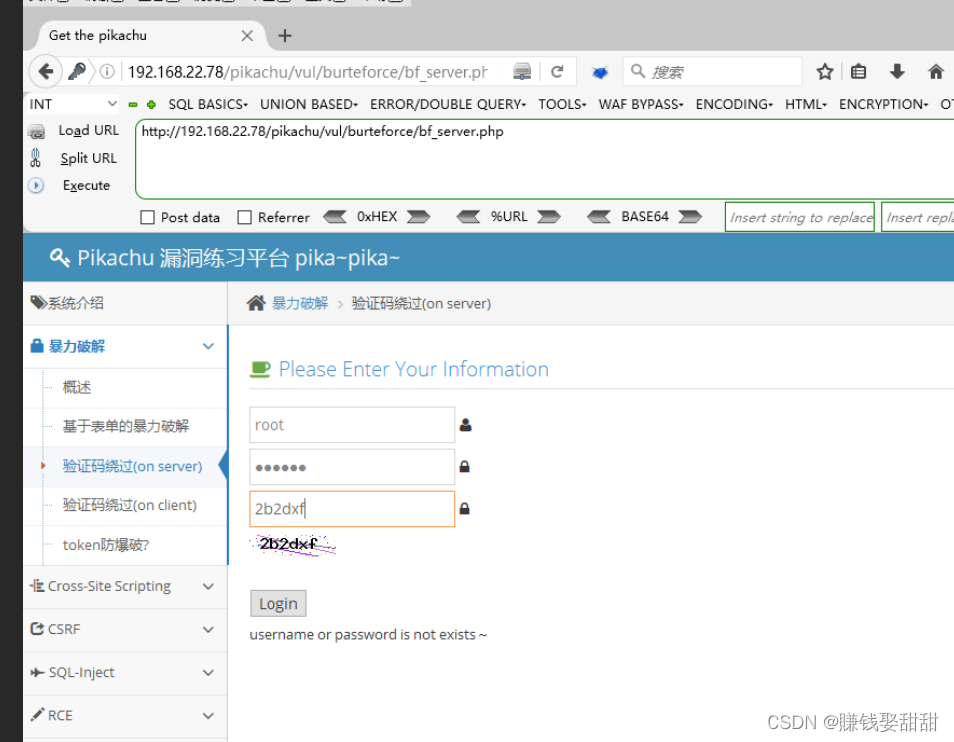Image resolution: width=954 pixels, height=742 pixels.
Task: Click the blue fox extension icon
Action: click(600, 72)
